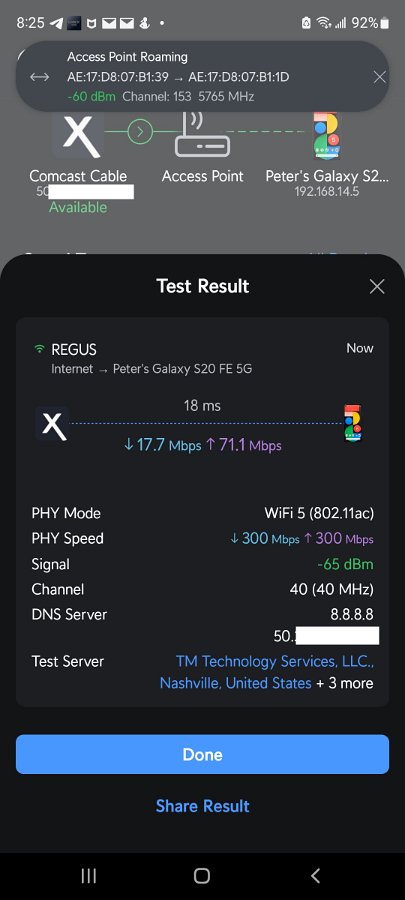Dismiss the Access Point Roaming notification
This screenshot has width=405, height=900.
tap(379, 77)
